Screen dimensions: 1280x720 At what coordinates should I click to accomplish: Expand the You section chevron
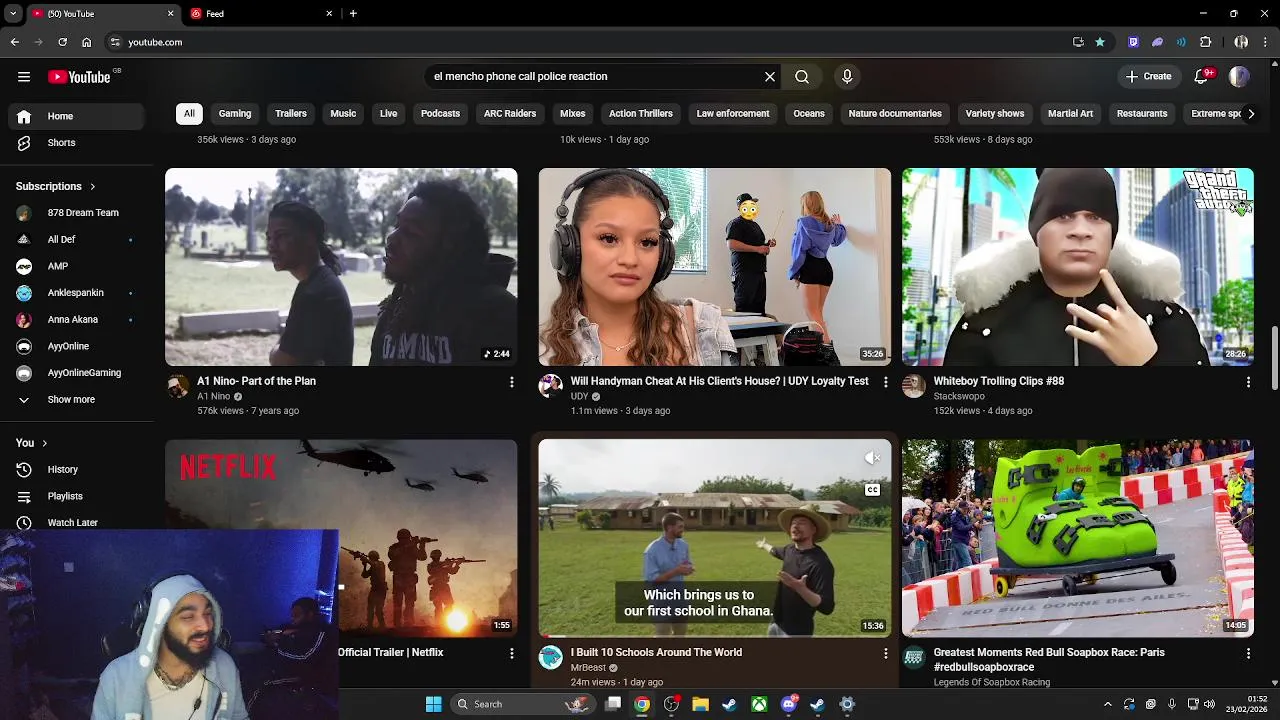pos(44,443)
